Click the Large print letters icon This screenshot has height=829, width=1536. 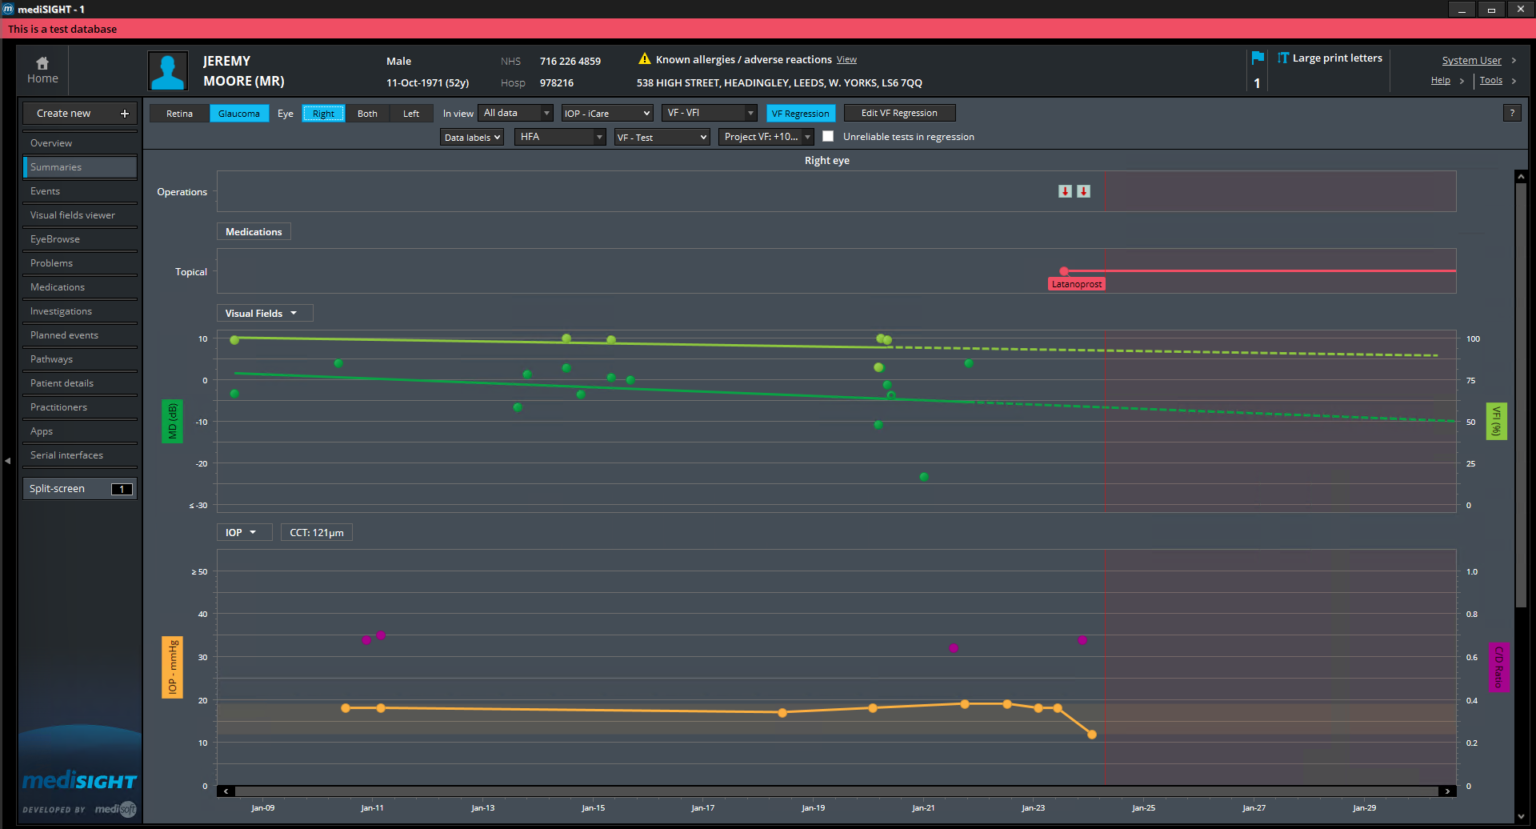coord(1283,58)
